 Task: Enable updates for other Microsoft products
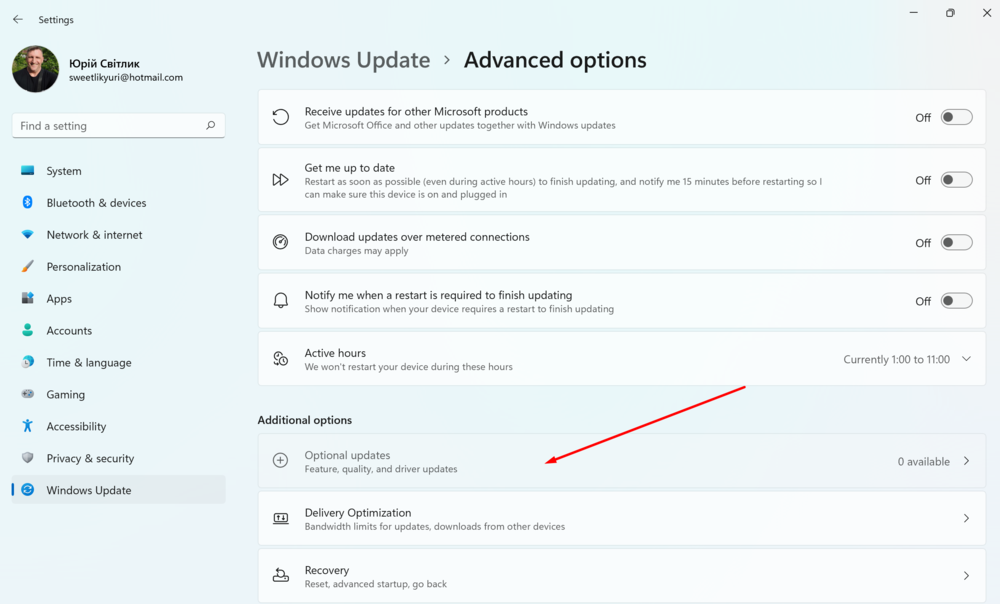pos(956,118)
